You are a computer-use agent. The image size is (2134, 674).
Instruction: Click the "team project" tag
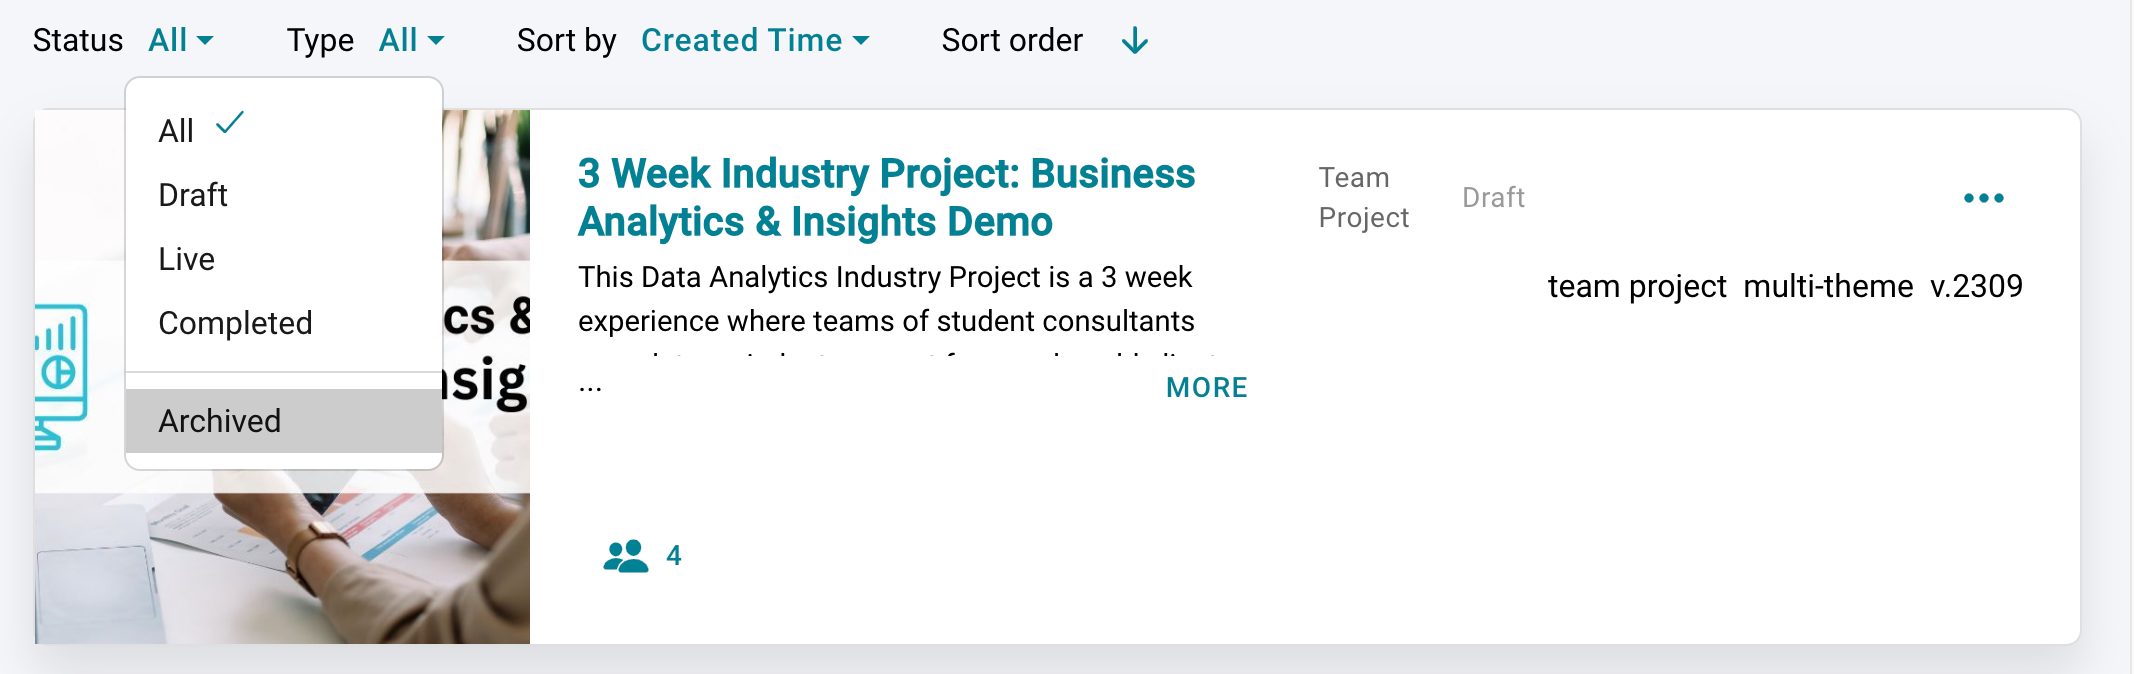(x=1637, y=287)
